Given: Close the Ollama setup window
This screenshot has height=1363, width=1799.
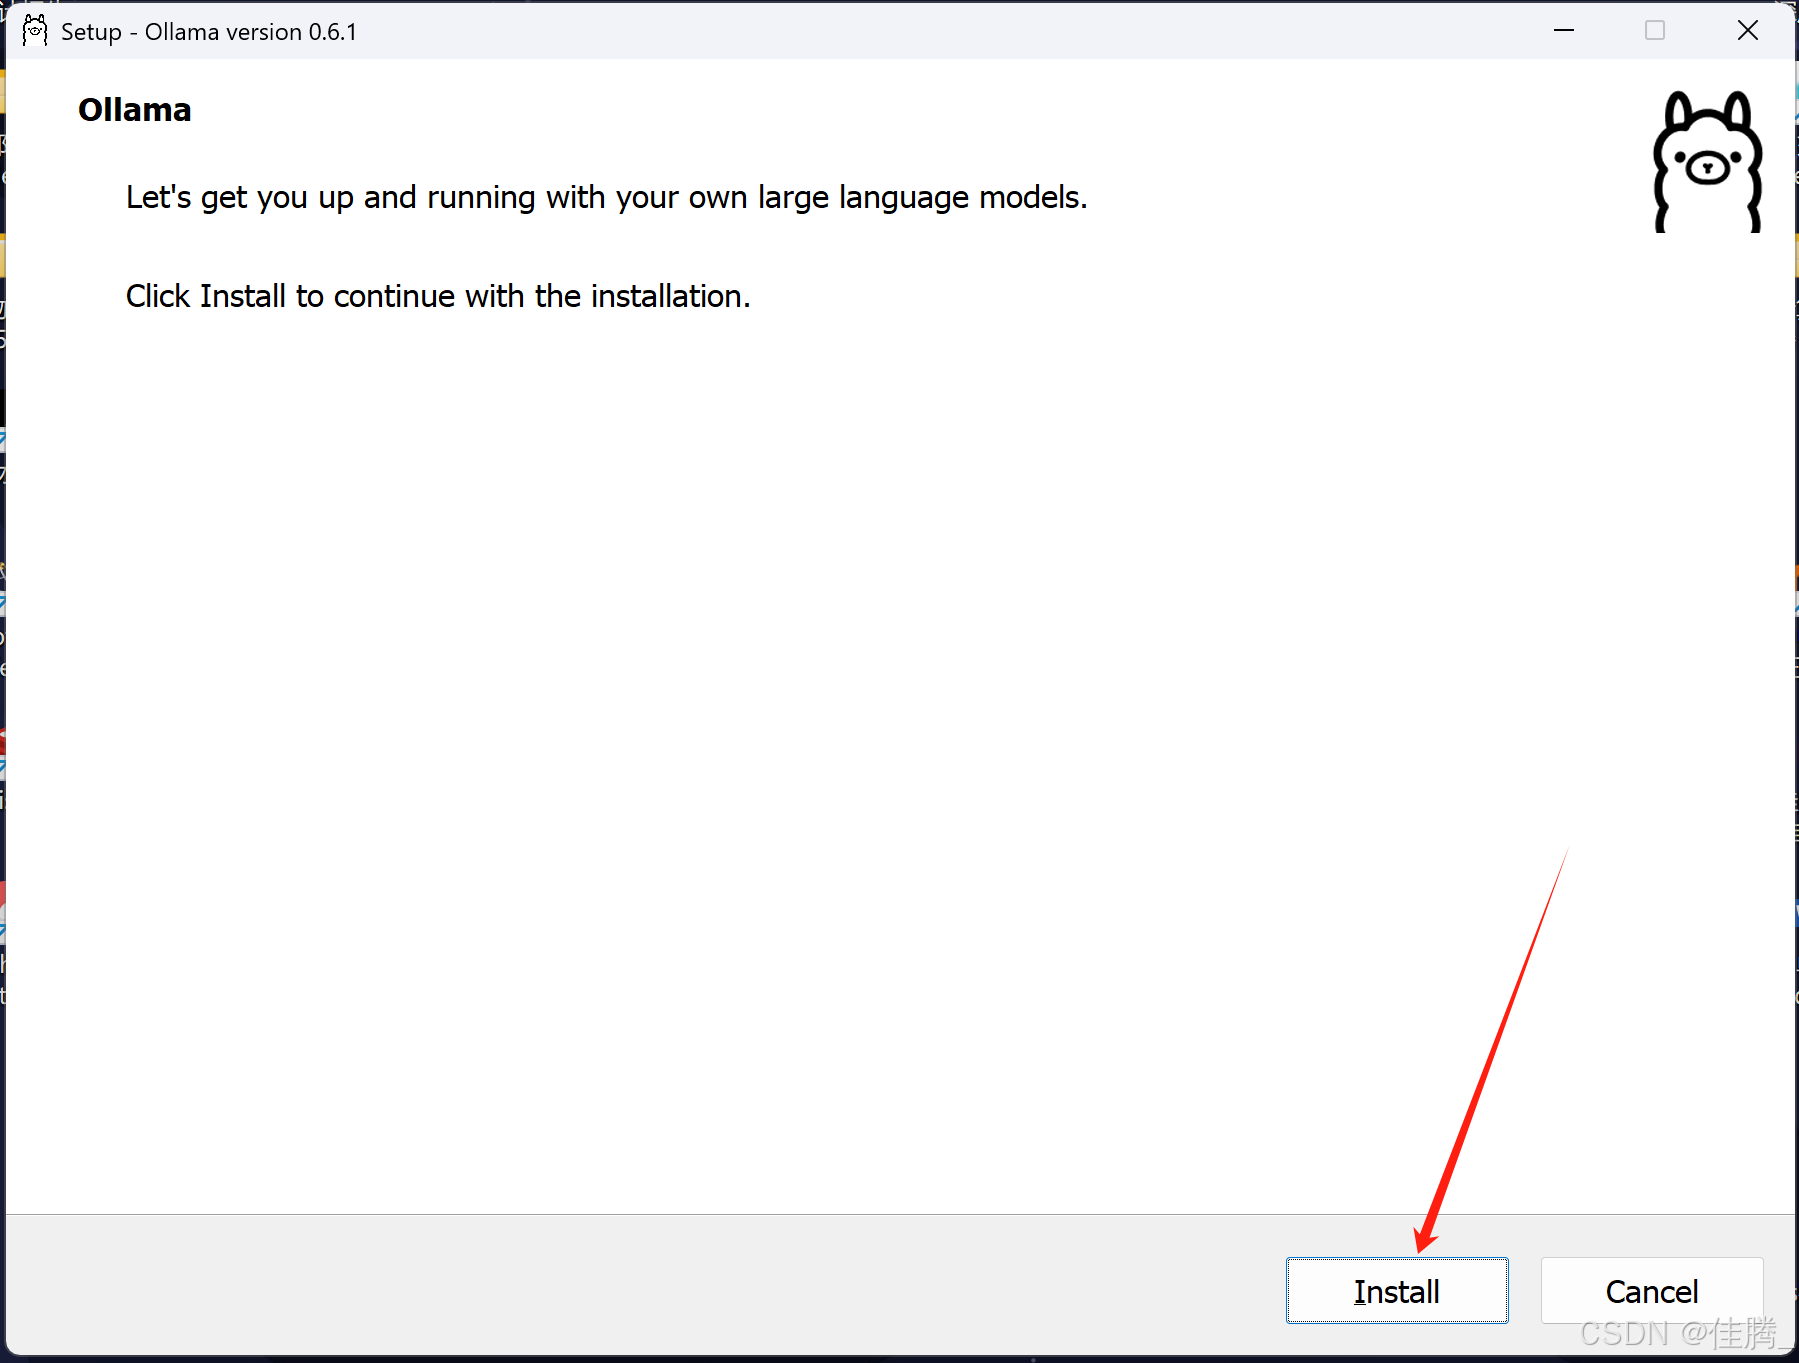Looking at the screenshot, I should pos(1748,31).
